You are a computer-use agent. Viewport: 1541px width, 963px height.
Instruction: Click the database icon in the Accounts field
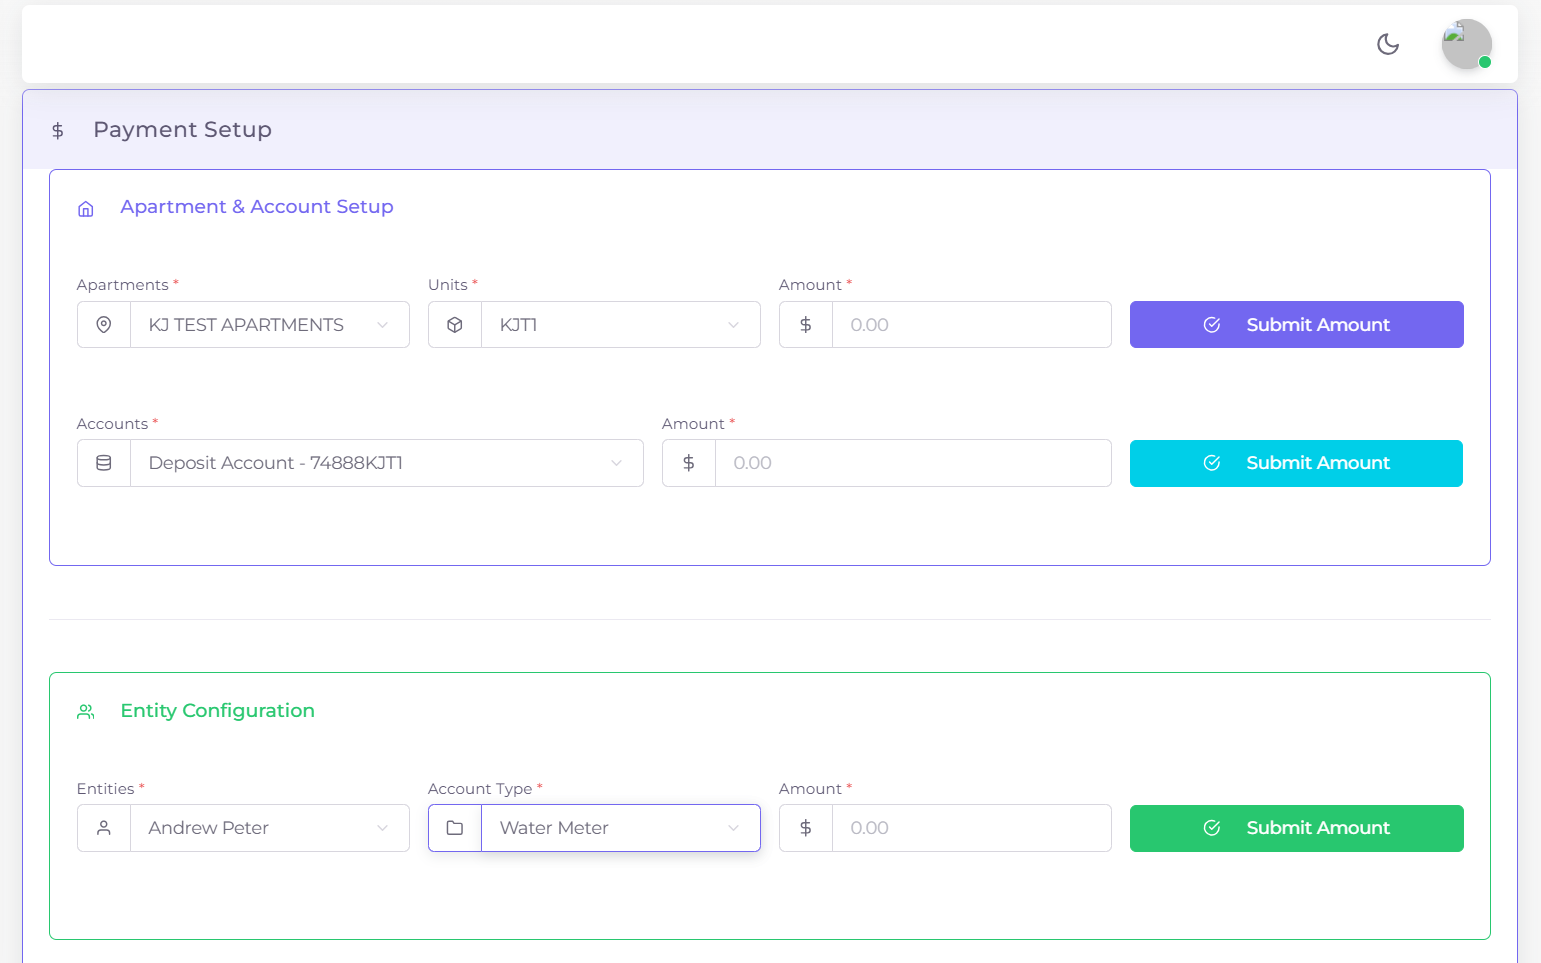[104, 462]
